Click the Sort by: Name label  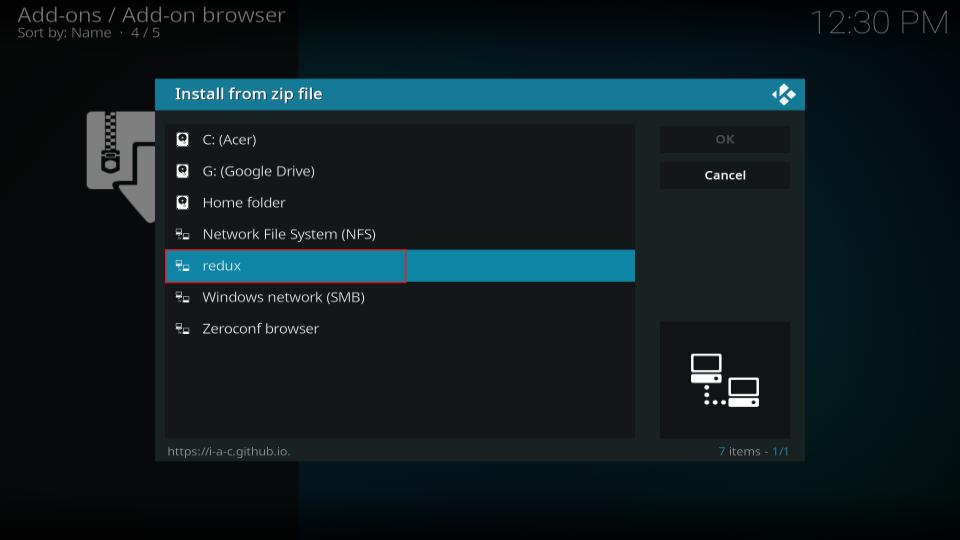(64, 33)
